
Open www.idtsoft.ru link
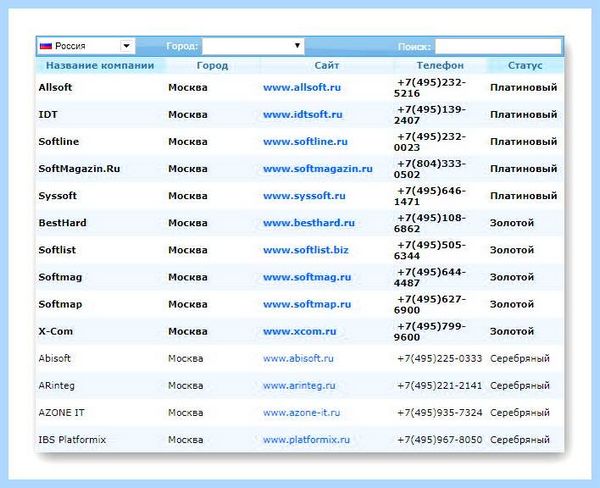click(303, 114)
